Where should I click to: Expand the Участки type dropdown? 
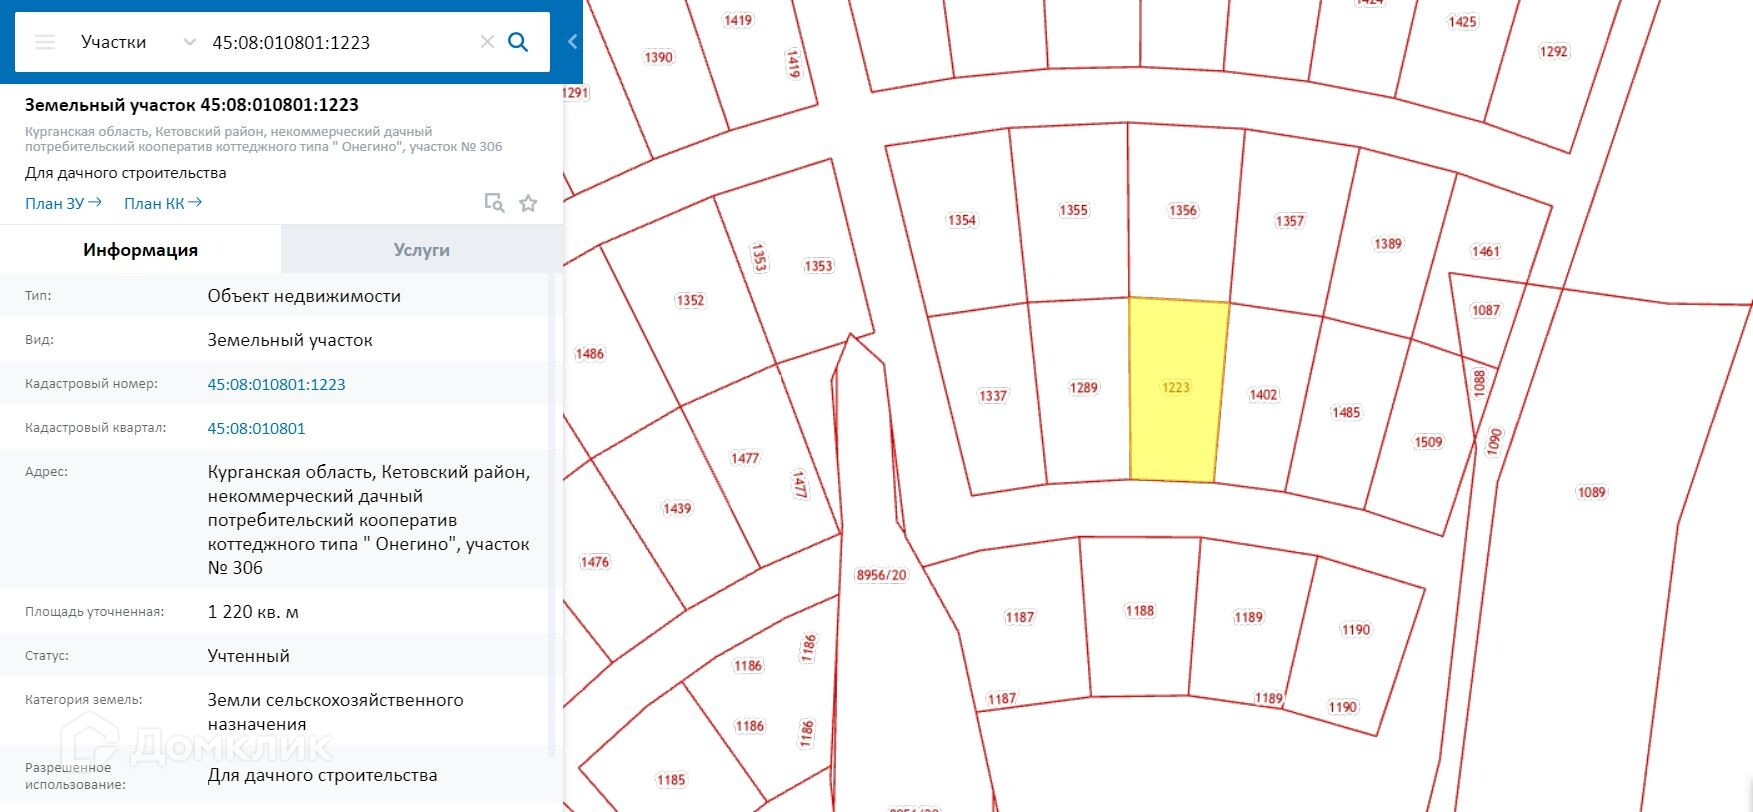point(189,42)
